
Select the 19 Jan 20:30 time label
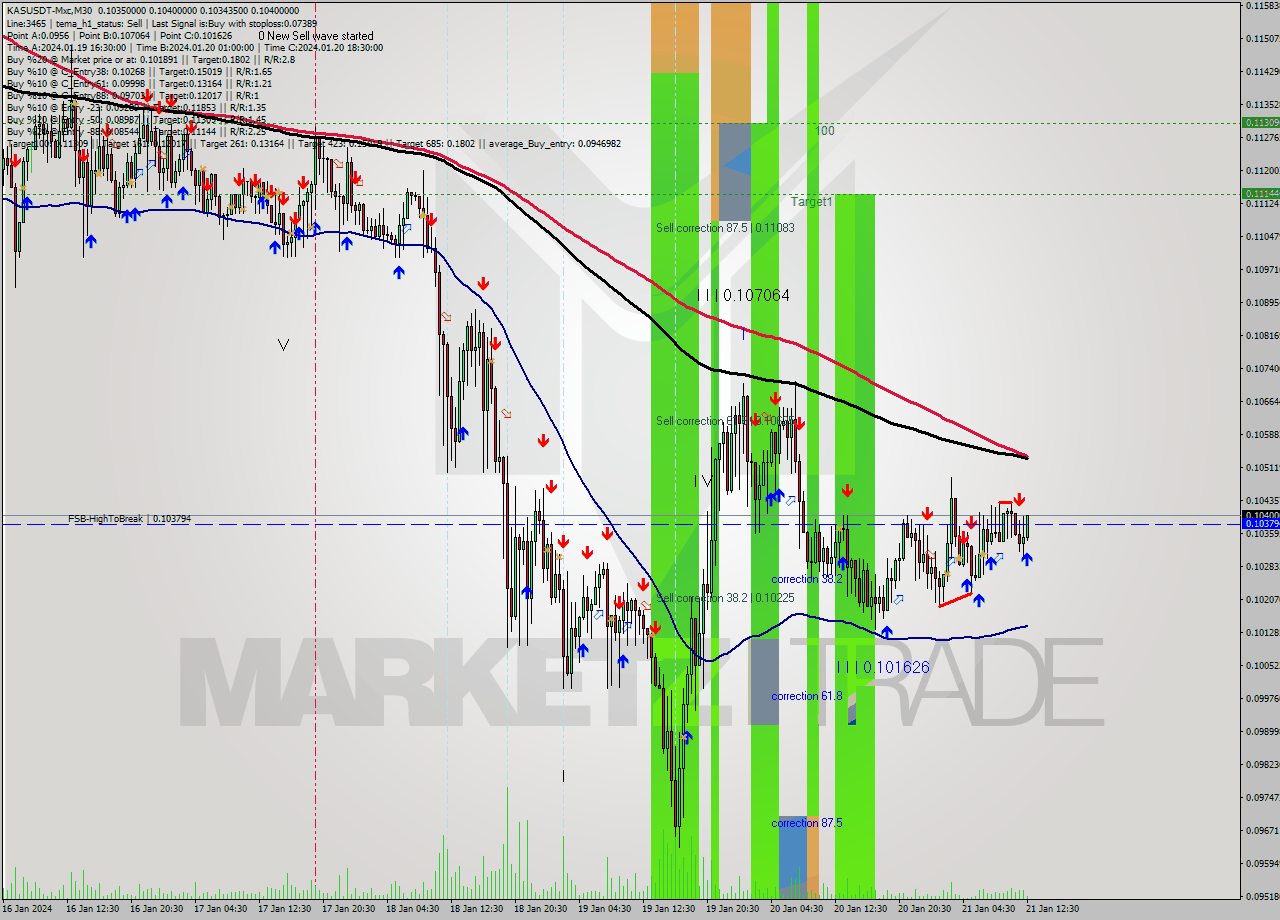pyautogui.click(x=732, y=909)
